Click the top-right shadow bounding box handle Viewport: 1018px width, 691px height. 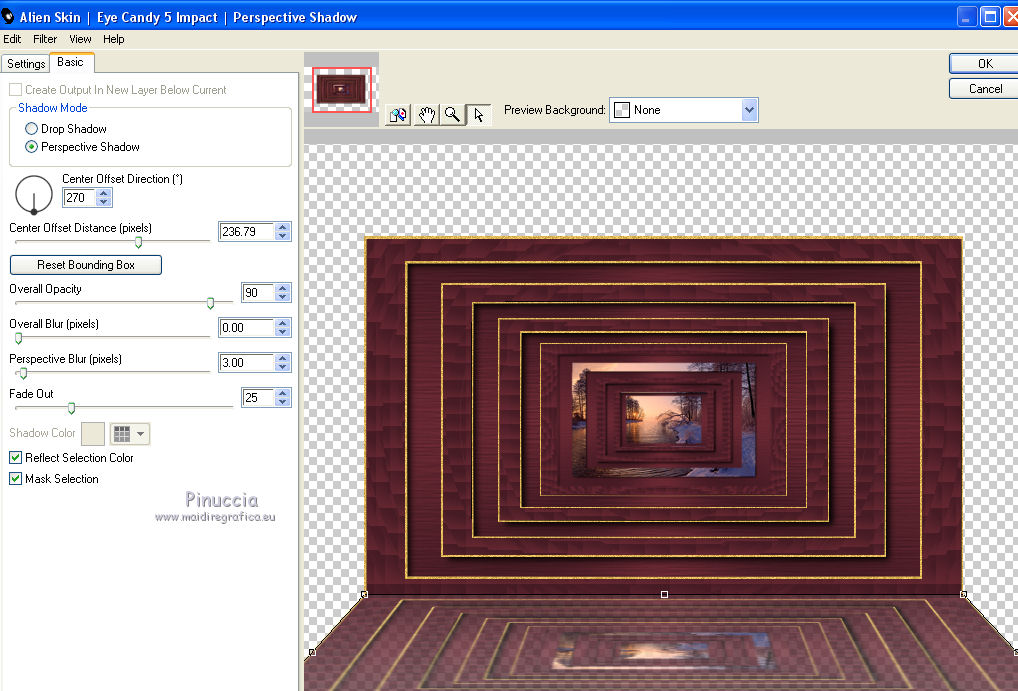963,594
